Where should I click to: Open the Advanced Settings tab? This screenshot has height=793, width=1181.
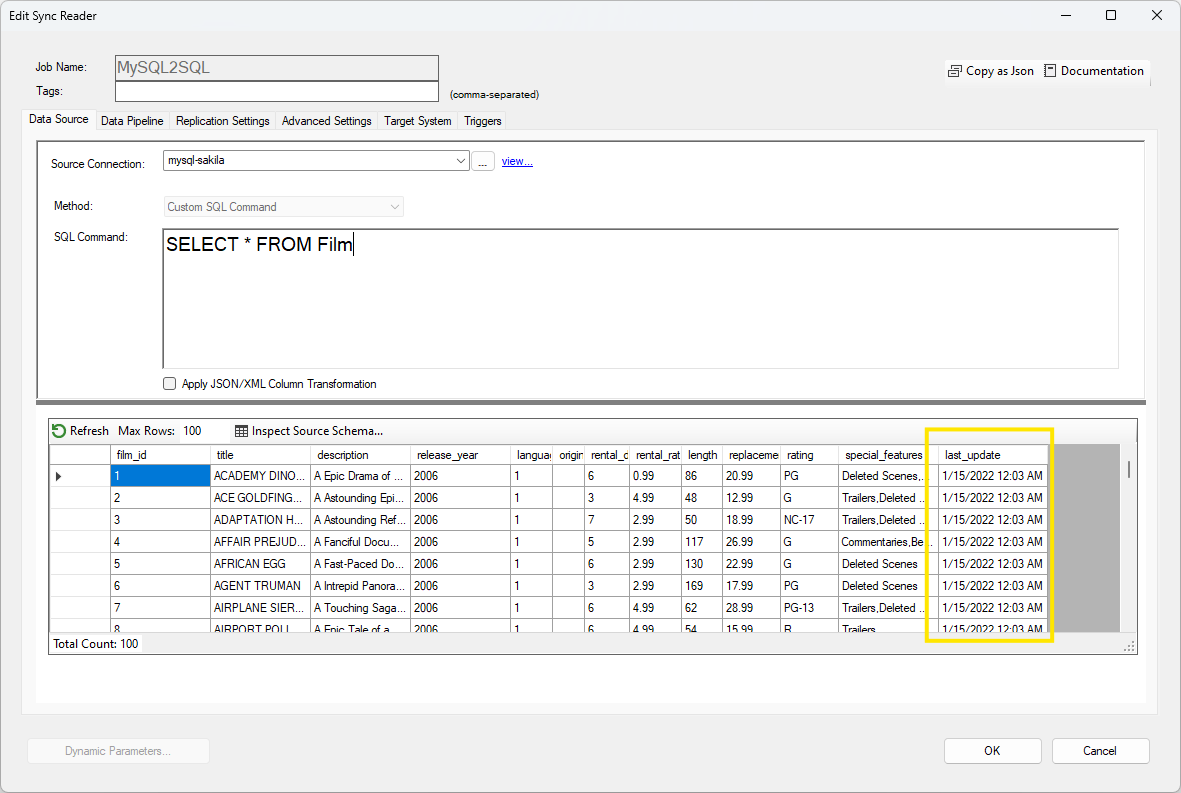coord(326,120)
